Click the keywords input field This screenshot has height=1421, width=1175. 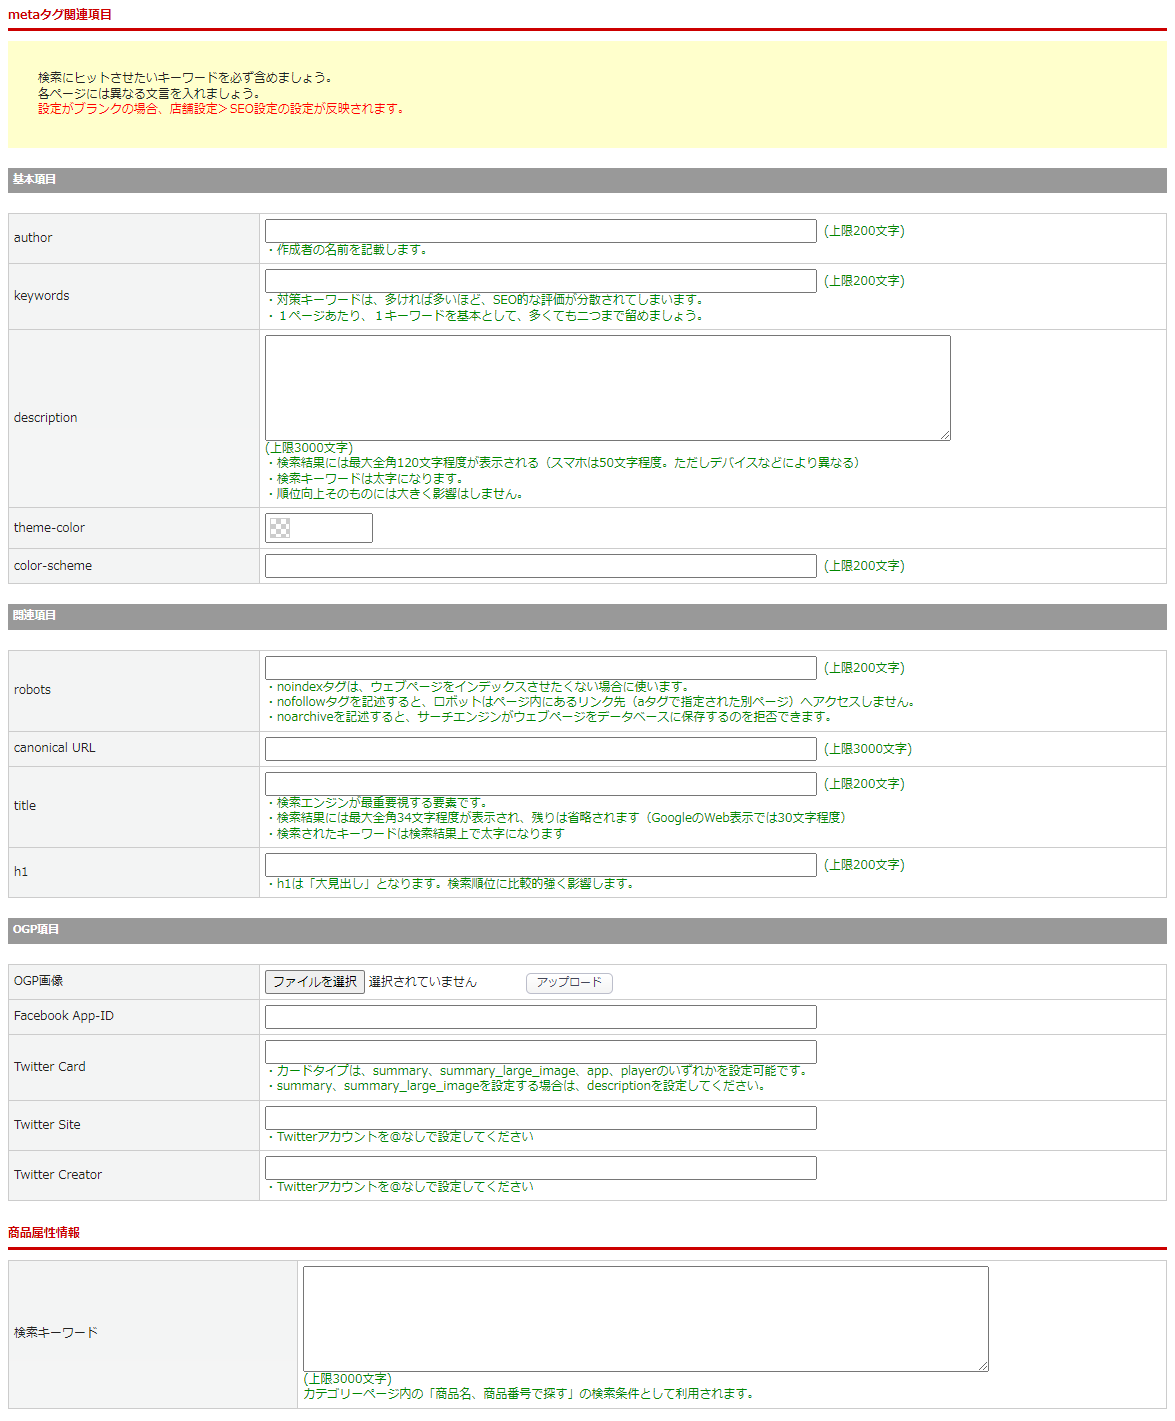pyautogui.click(x=540, y=281)
